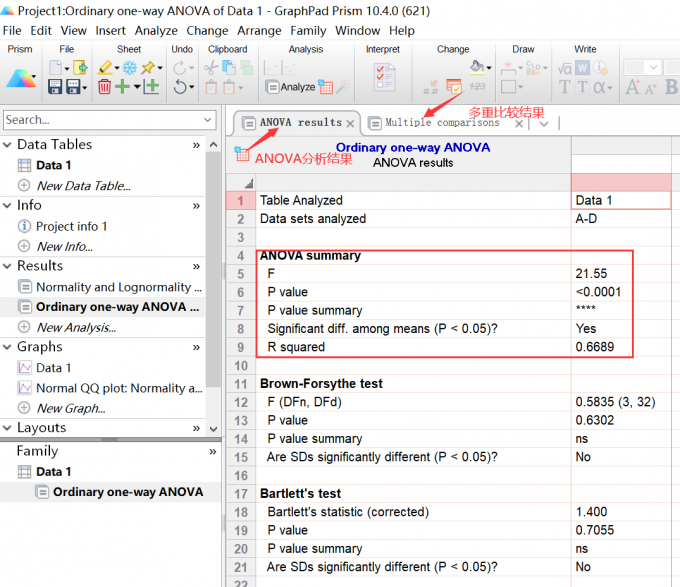Switch to Multiple comparisons tab
This screenshot has height=587, width=680.
pyautogui.click(x=442, y=123)
